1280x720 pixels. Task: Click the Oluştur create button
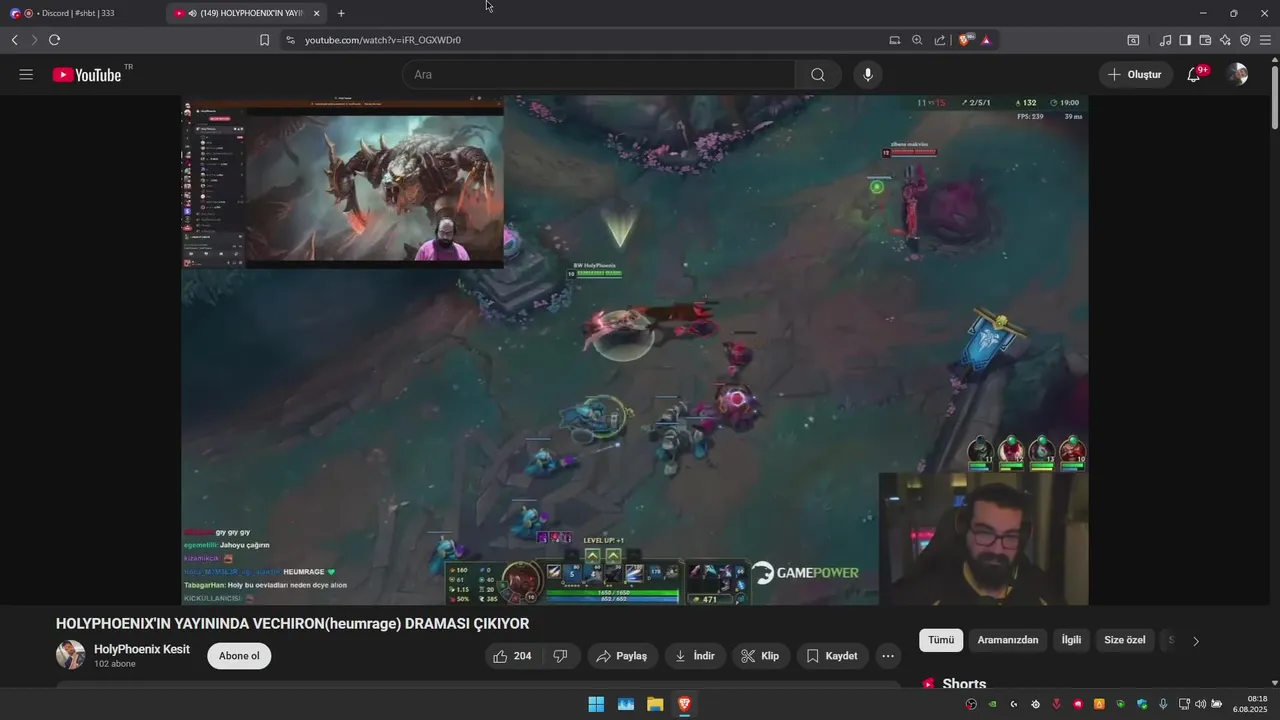[1136, 75]
